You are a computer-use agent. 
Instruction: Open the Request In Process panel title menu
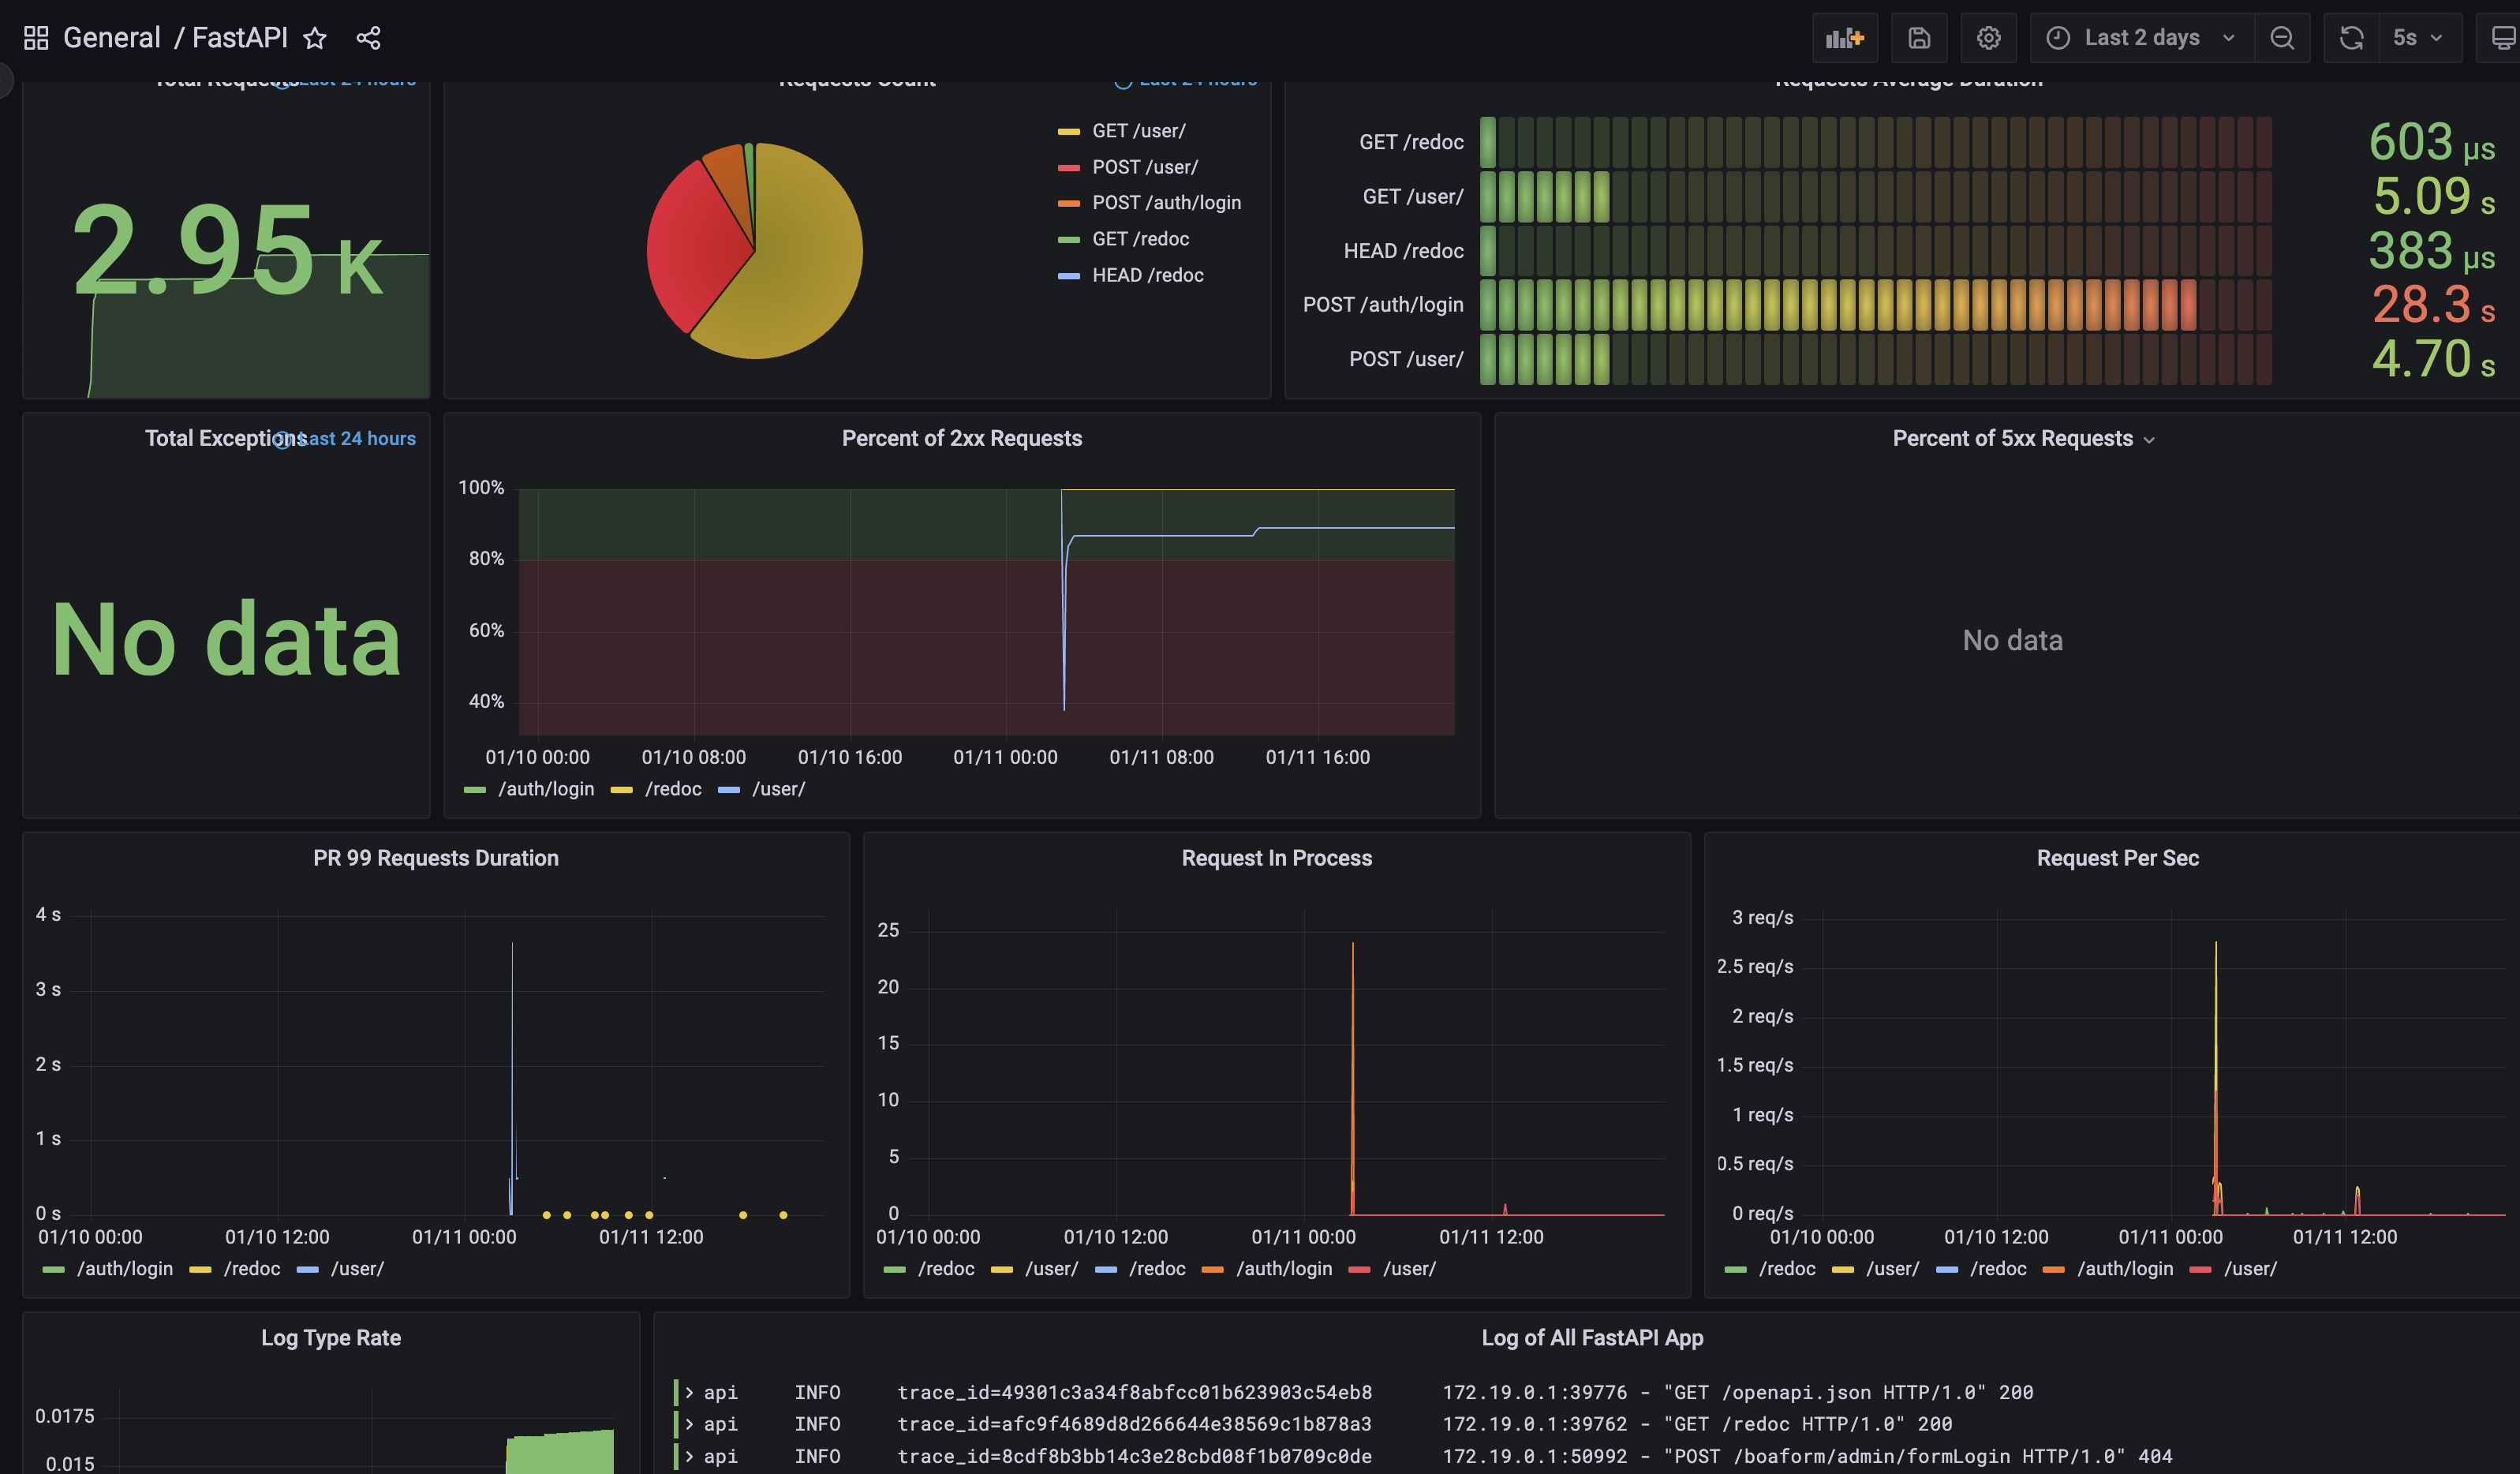tap(1276, 858)
